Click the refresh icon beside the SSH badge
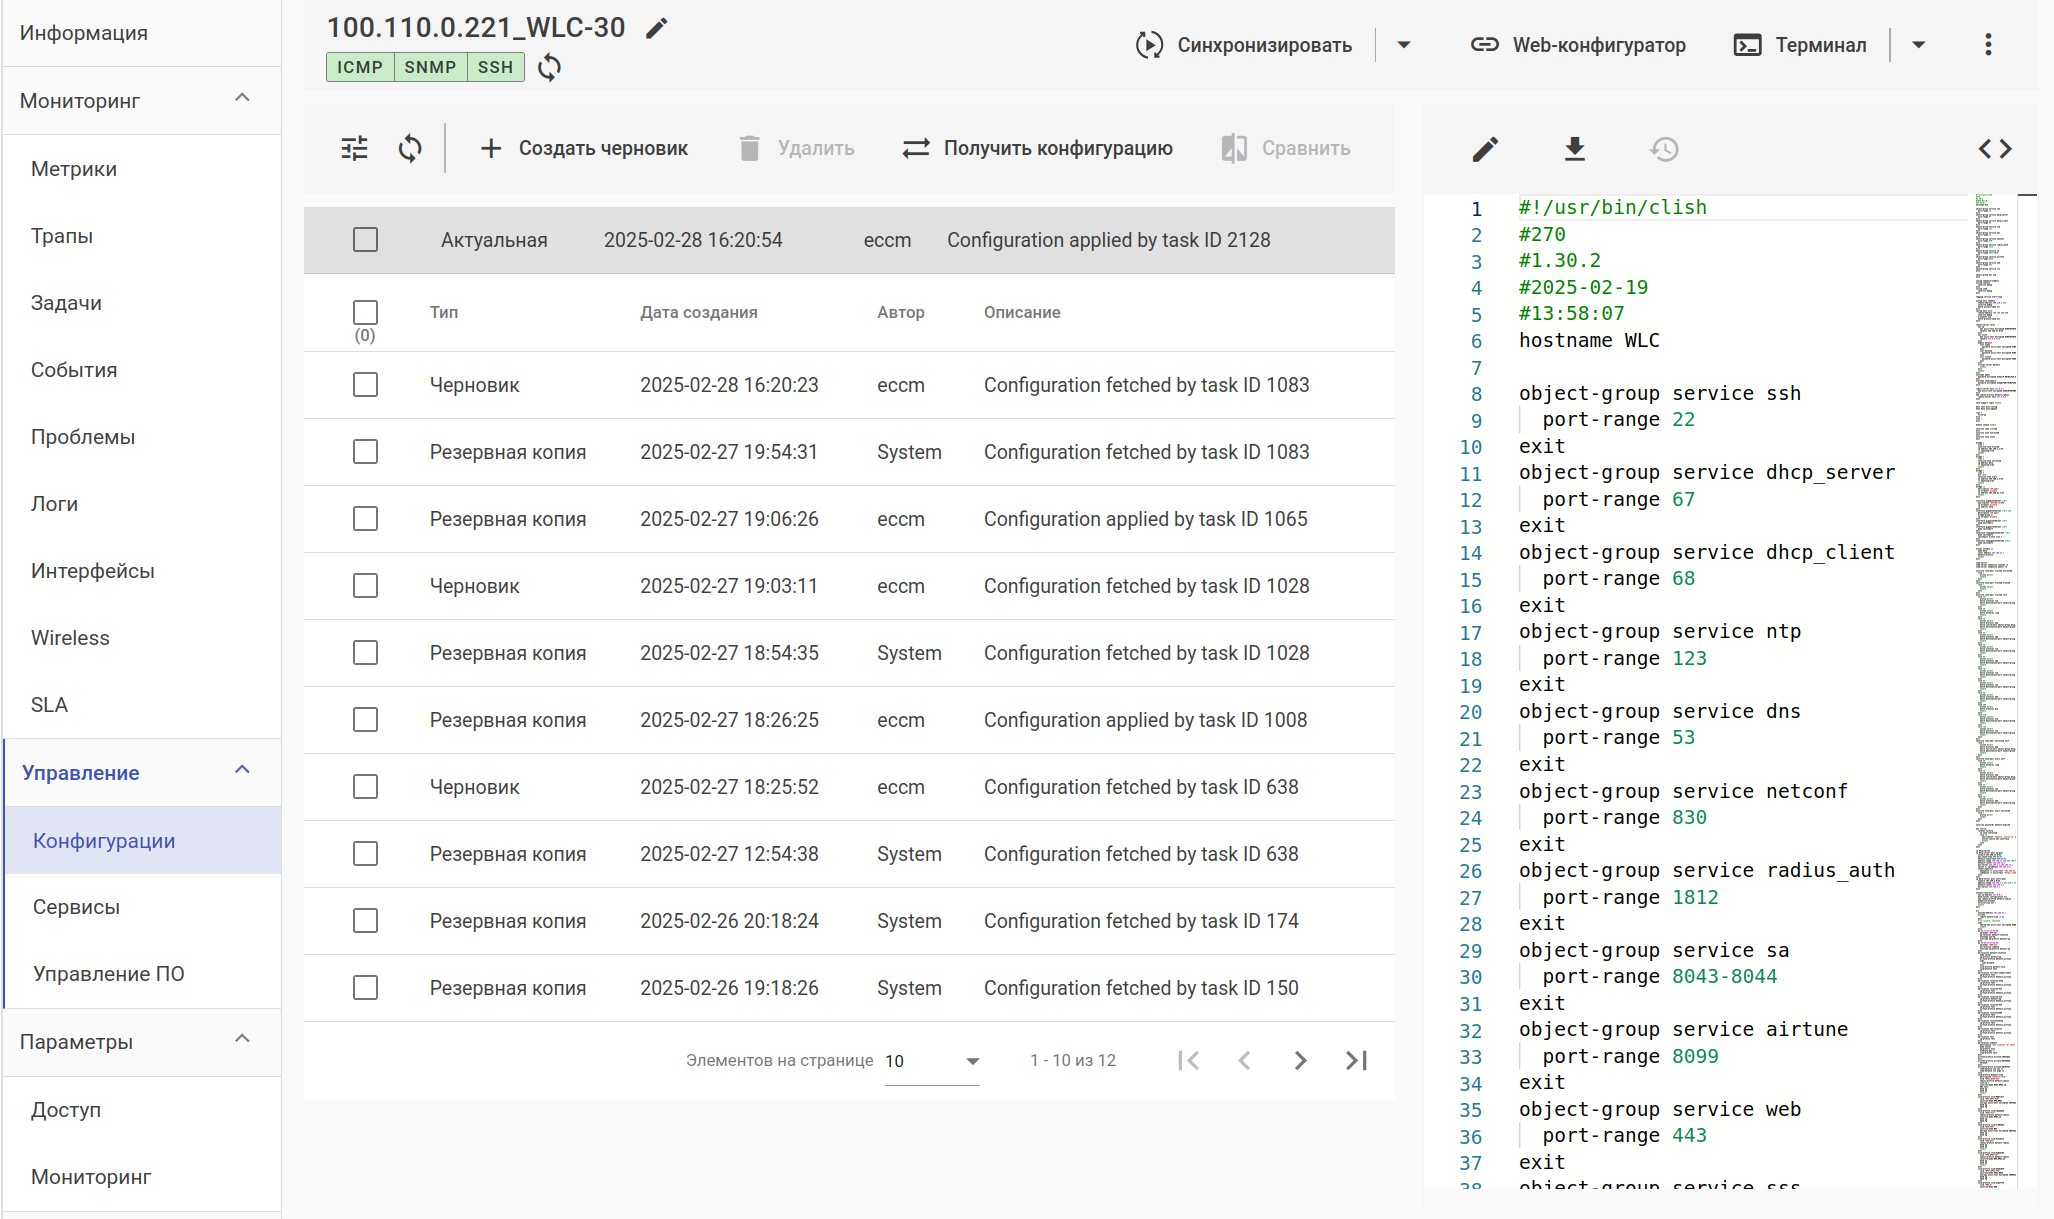This screenshot has height=1219, width=2054. 549,67
